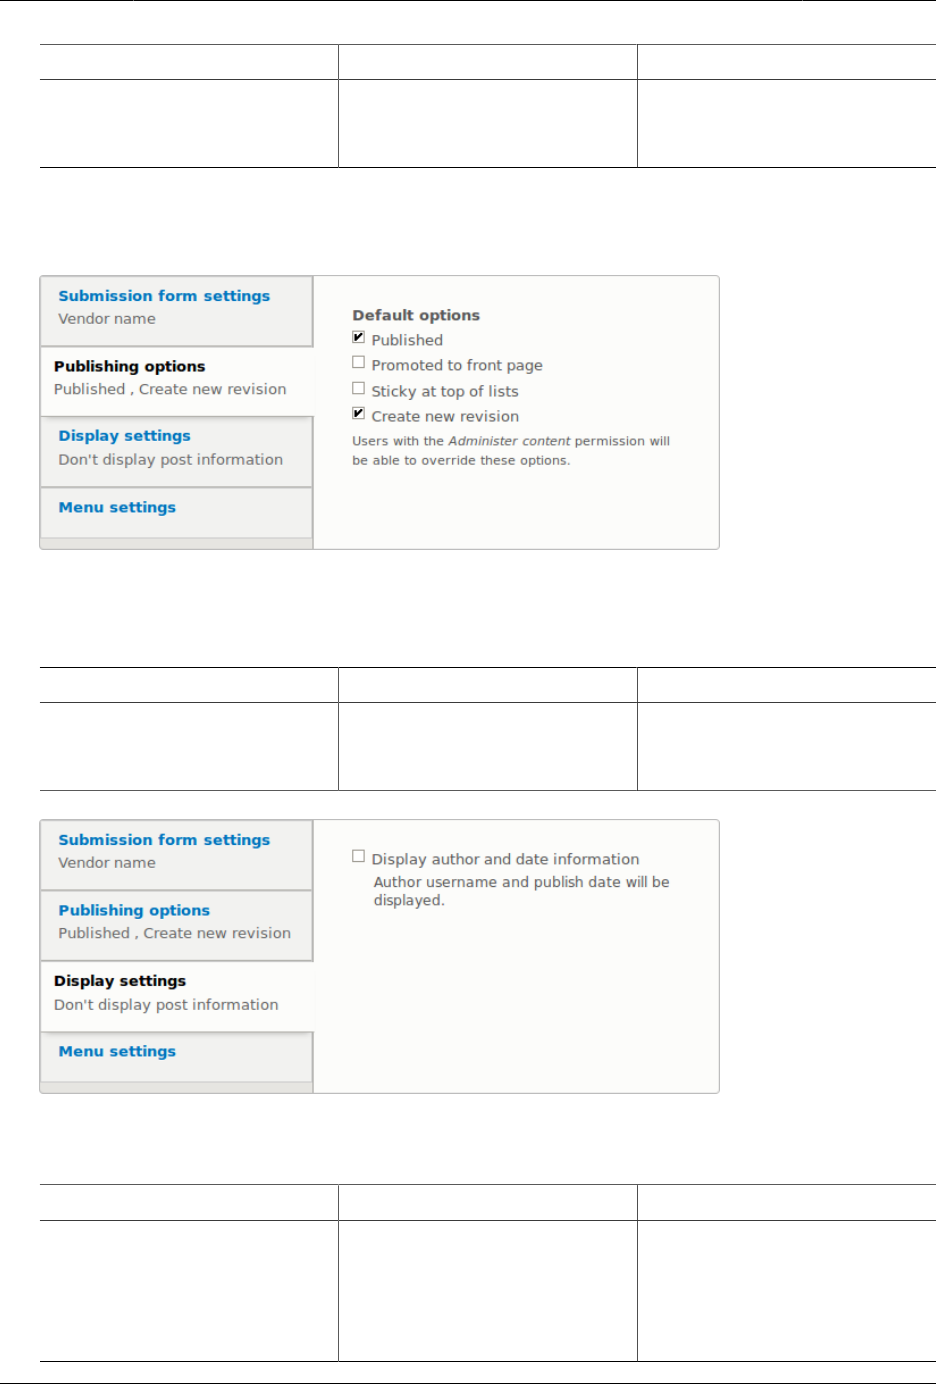Image resolution: width=936 pixels, height=1384 pixels.
Task: Switch to Display settings tab in upper panel
Action: 124,436
